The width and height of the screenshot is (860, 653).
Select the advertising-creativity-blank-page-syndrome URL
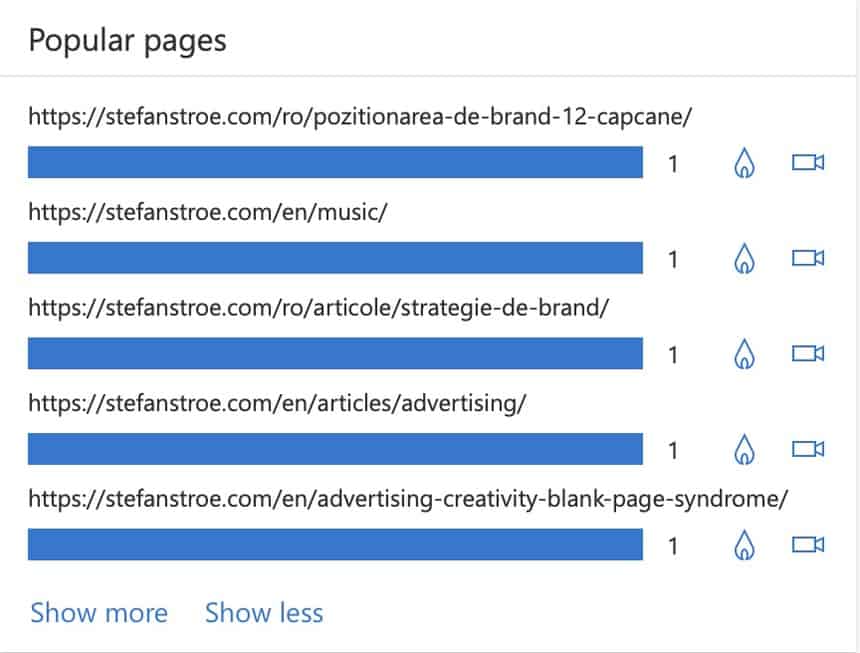pyautogui.click(x=408, y=499)
